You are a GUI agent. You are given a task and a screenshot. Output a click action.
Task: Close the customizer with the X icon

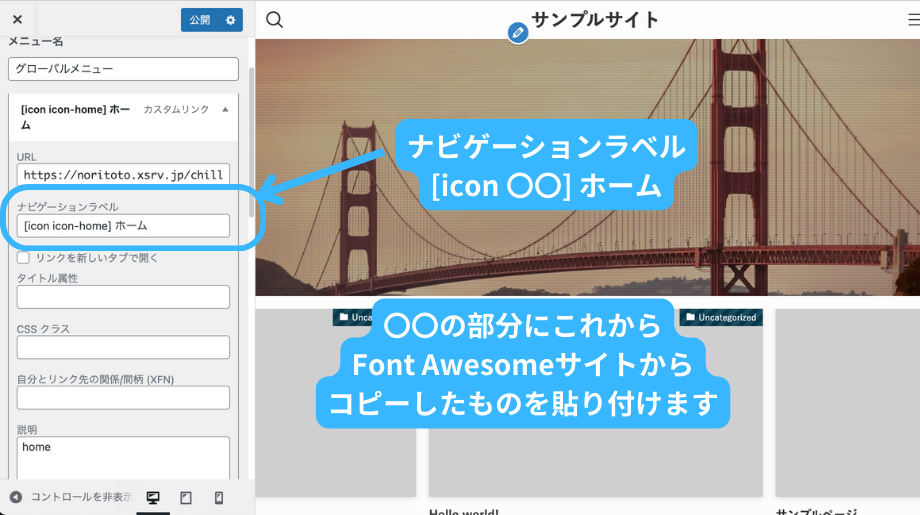pos(18,19)
